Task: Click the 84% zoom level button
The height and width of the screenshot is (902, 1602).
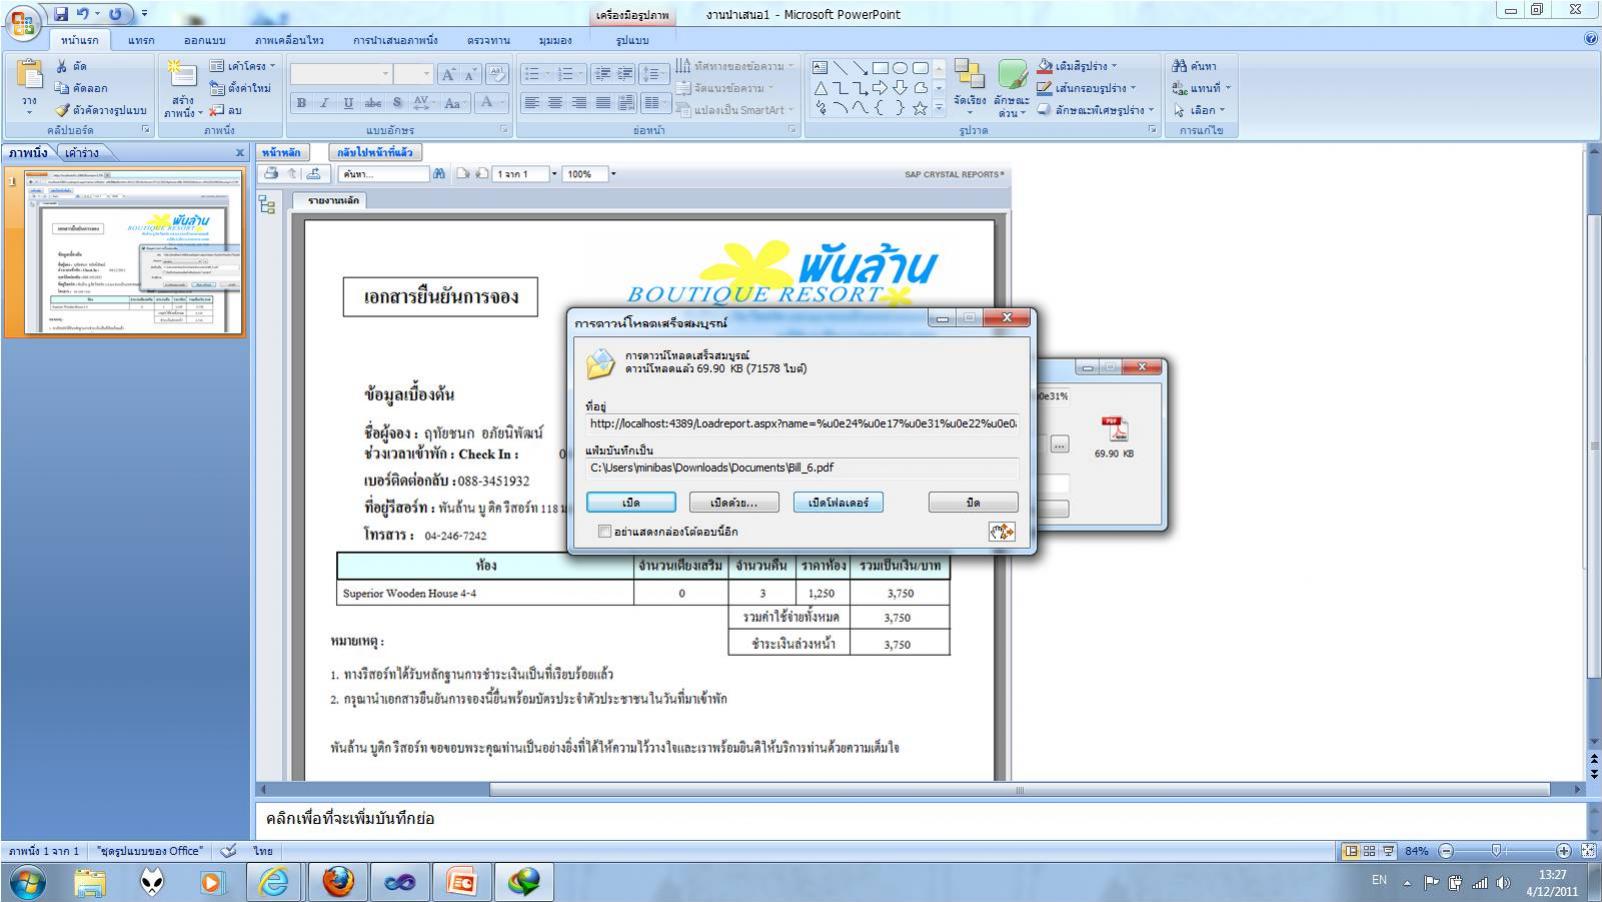Action: point(1416,851)
